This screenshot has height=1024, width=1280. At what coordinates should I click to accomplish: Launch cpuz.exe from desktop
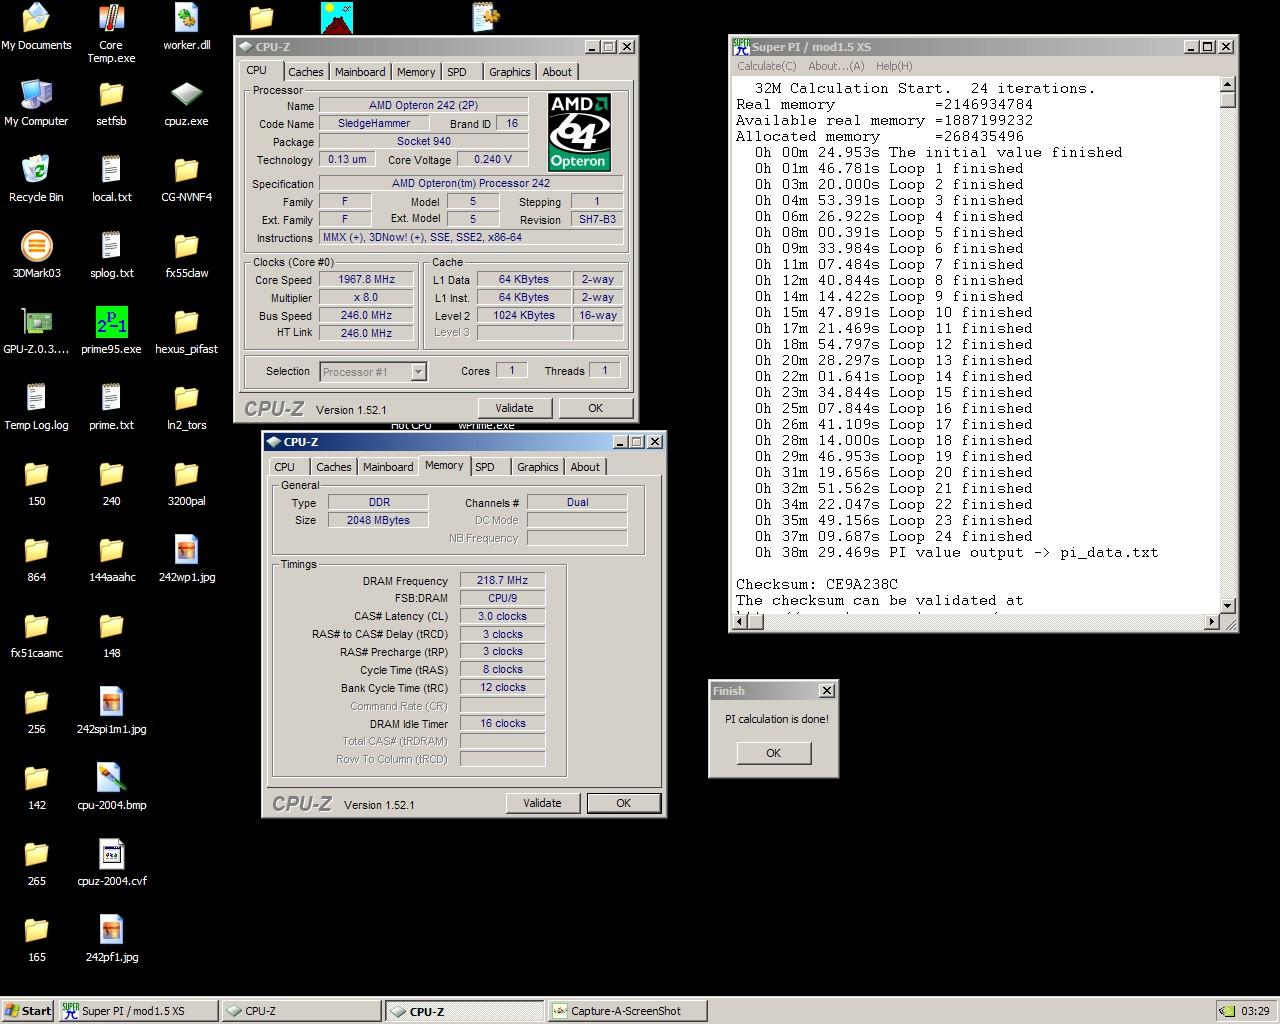[186, 103]
